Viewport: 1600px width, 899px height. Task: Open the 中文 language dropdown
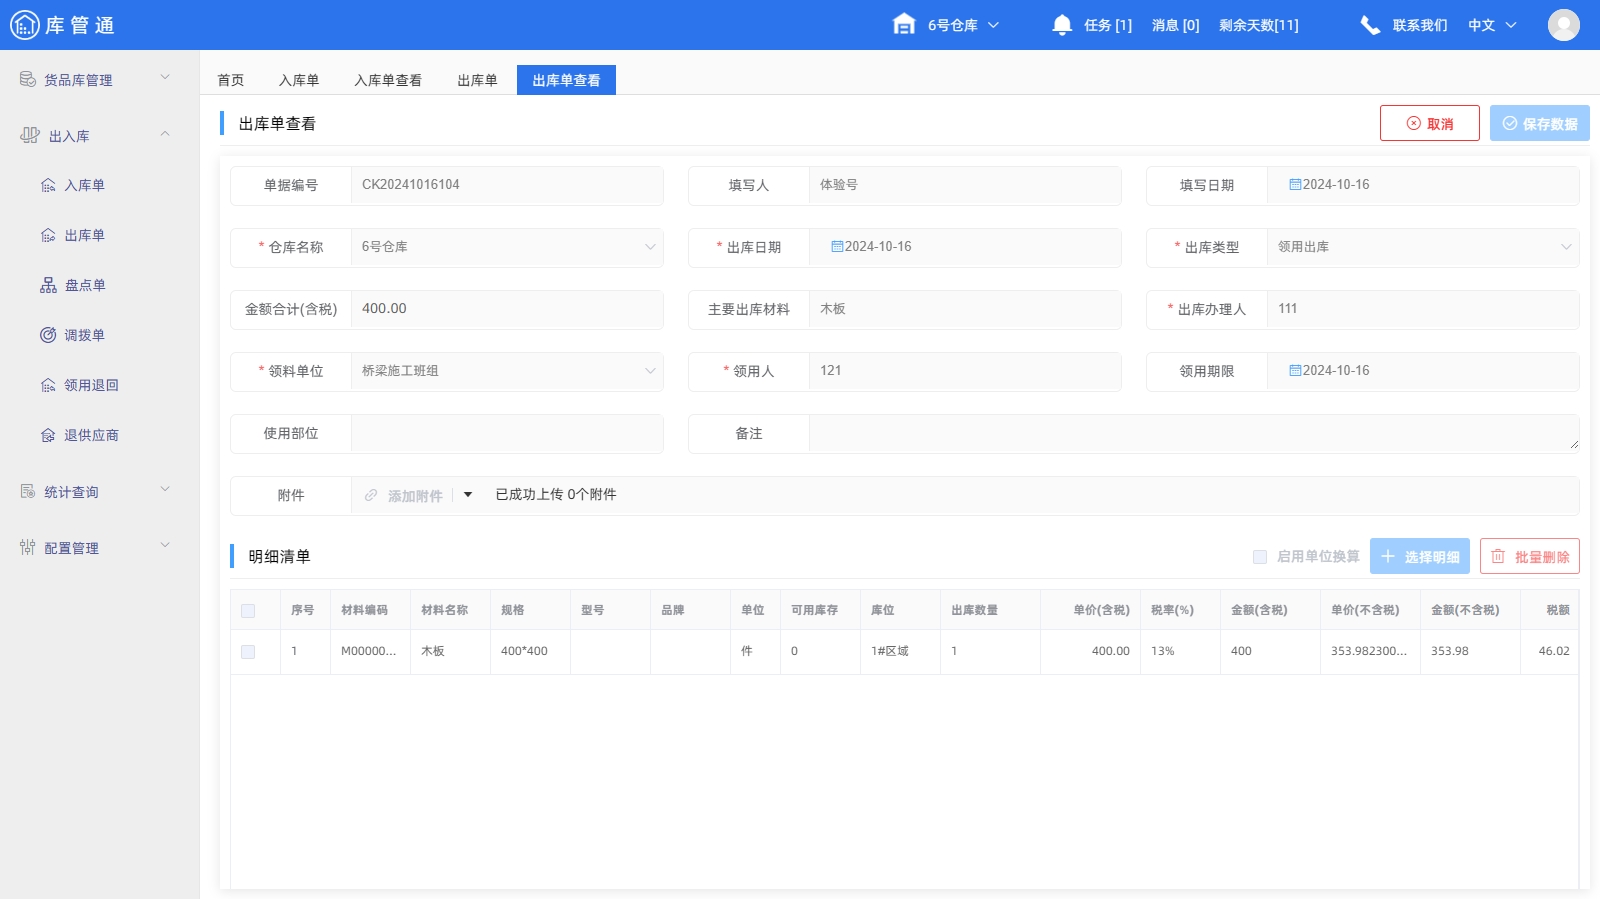pyautogui.click(x=1492, y=25)
